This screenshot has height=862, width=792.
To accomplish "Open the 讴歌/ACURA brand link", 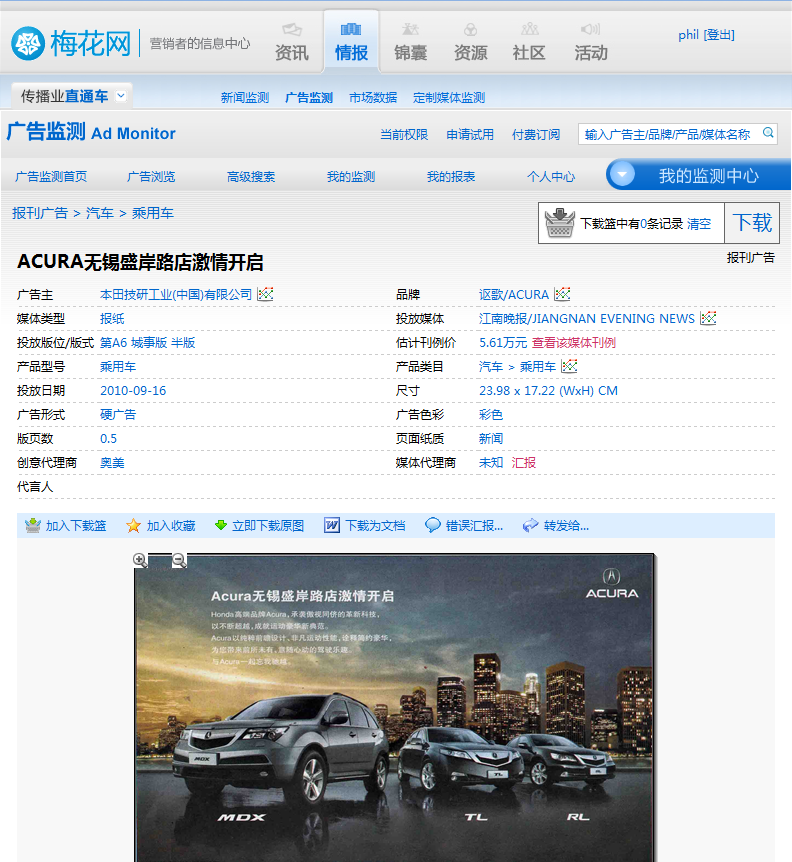I will 514,295.
